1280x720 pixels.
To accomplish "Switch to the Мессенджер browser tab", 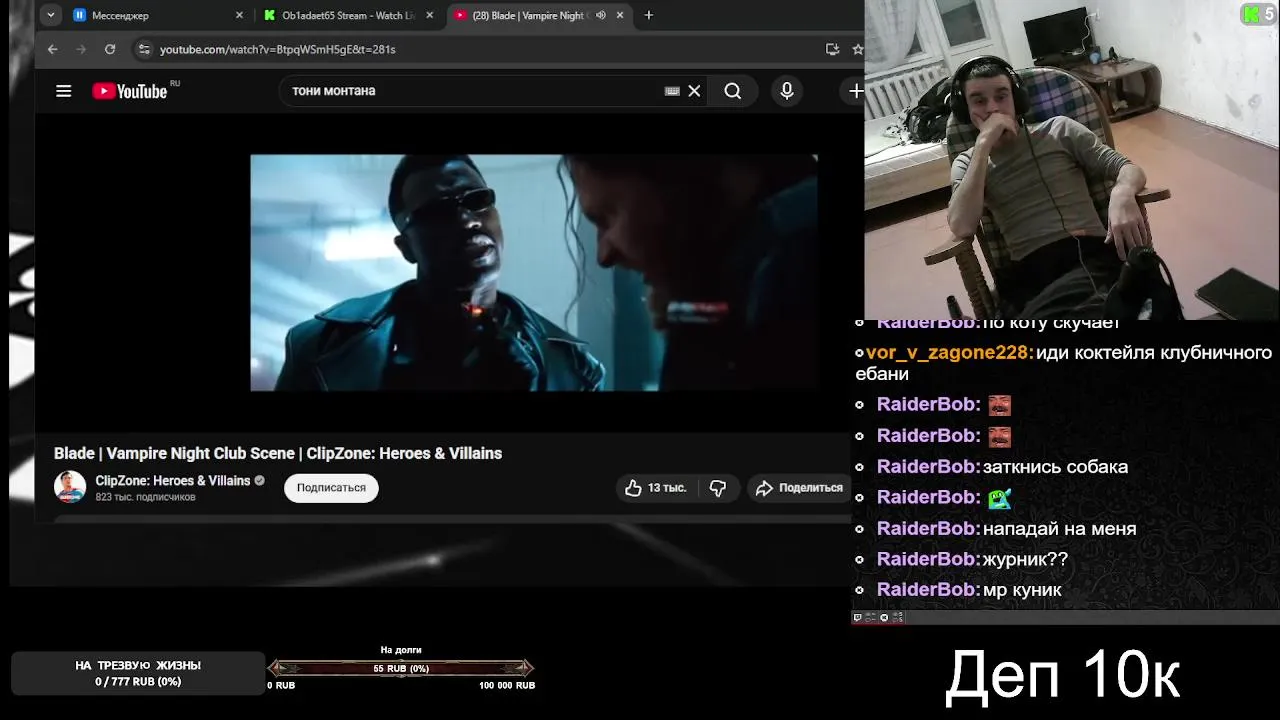I will [x=157, y=15].
